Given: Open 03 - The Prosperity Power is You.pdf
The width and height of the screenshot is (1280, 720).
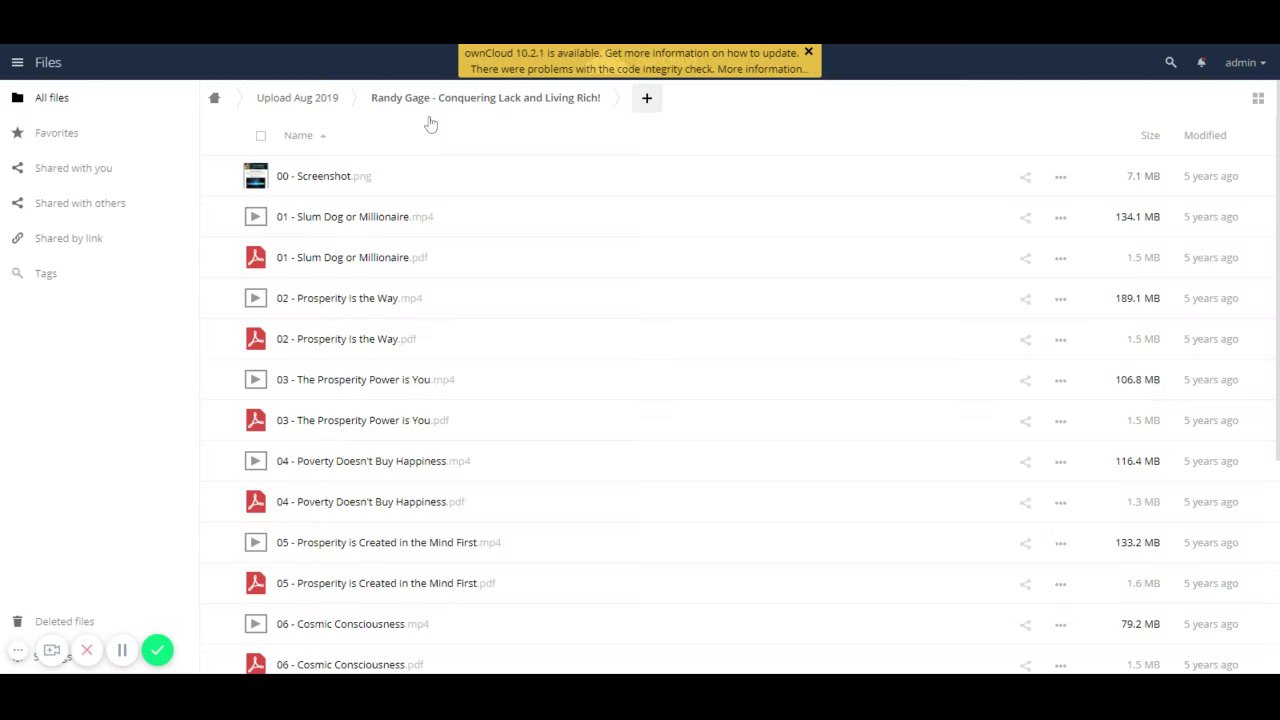Looking at the screenshot, I should pyautogui.click(x=362, y=420).
